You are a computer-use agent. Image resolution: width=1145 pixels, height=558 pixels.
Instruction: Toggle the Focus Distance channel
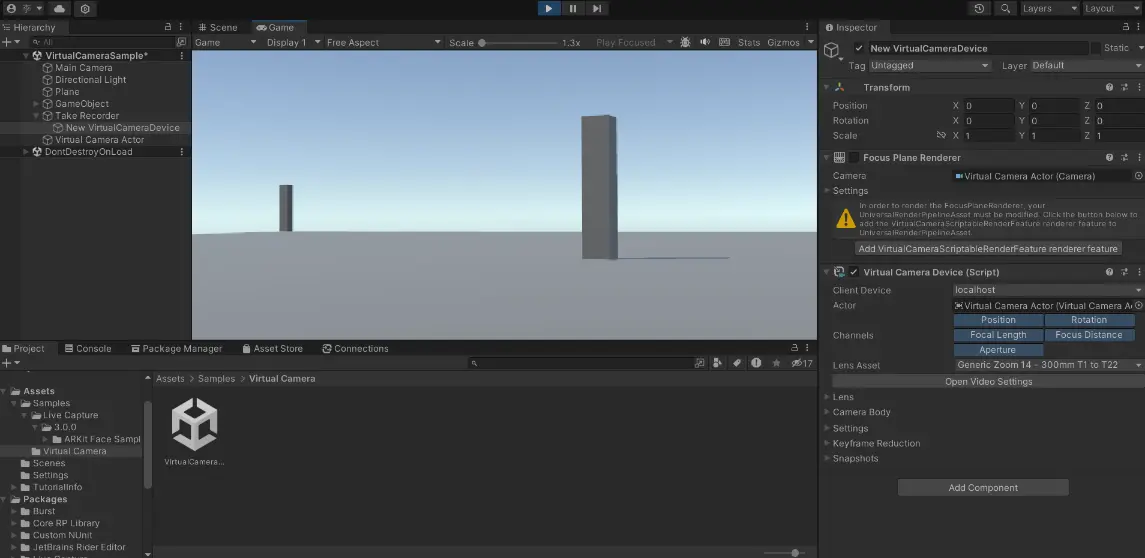pyautogui.click(x=1089, y=335)
